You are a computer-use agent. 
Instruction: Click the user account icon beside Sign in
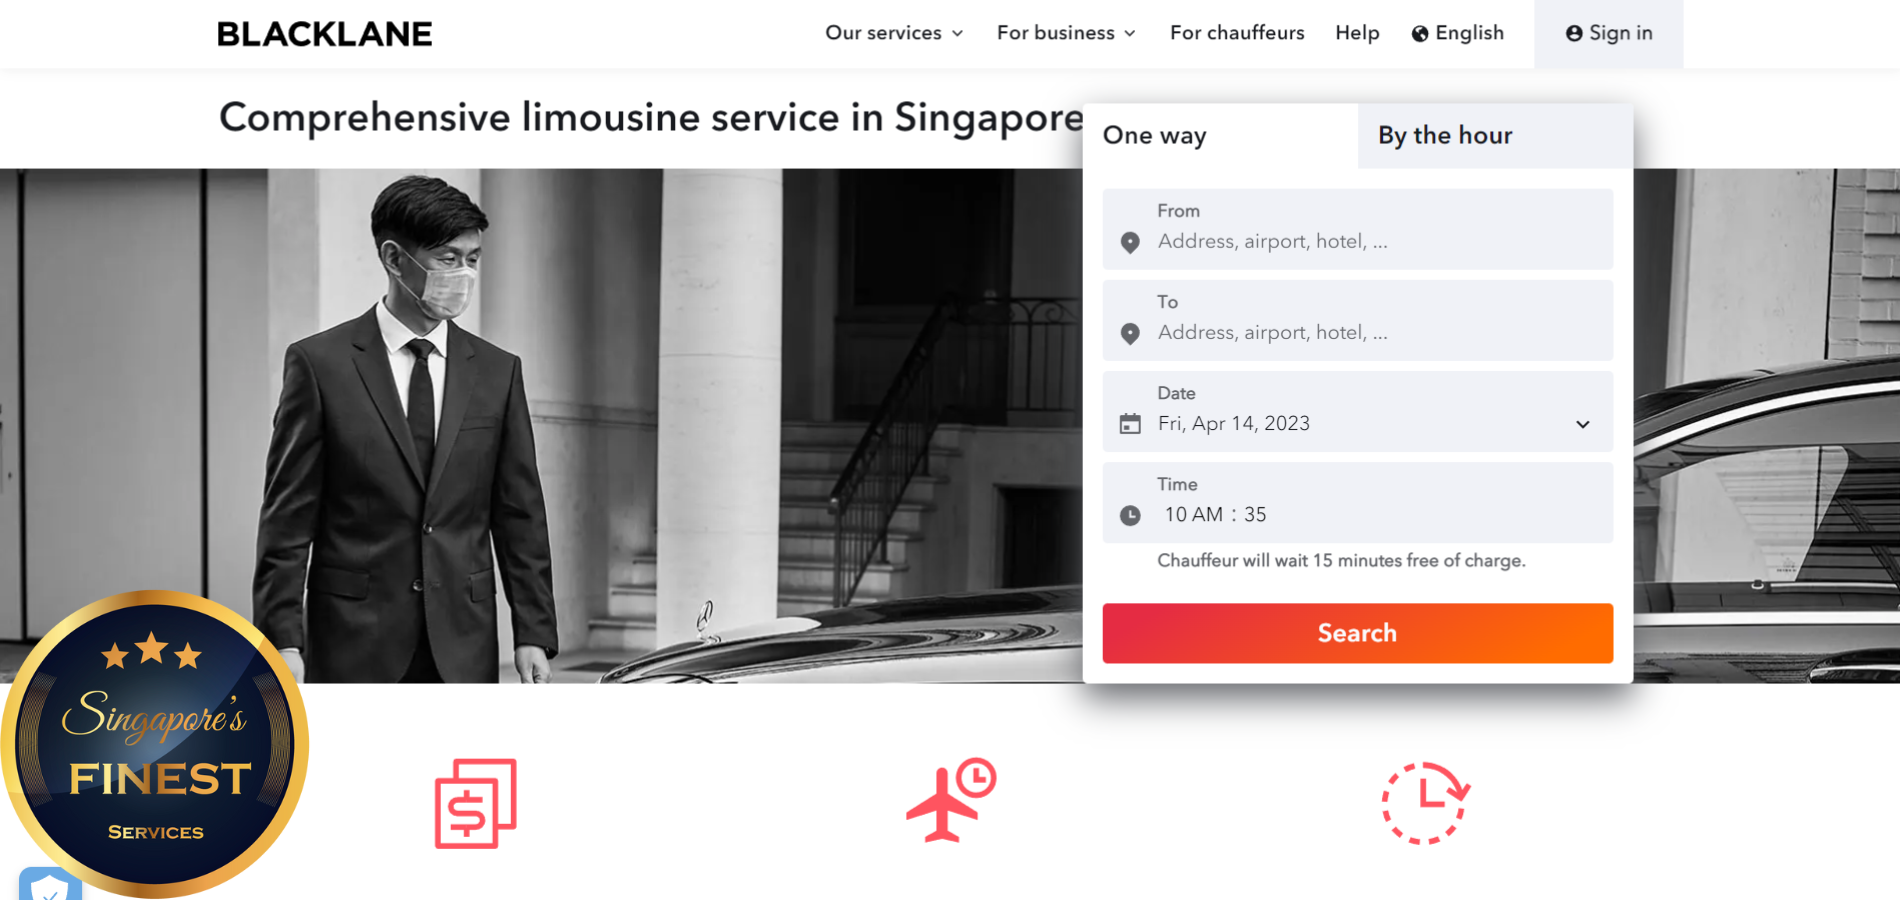click(x=1574, y=34)
